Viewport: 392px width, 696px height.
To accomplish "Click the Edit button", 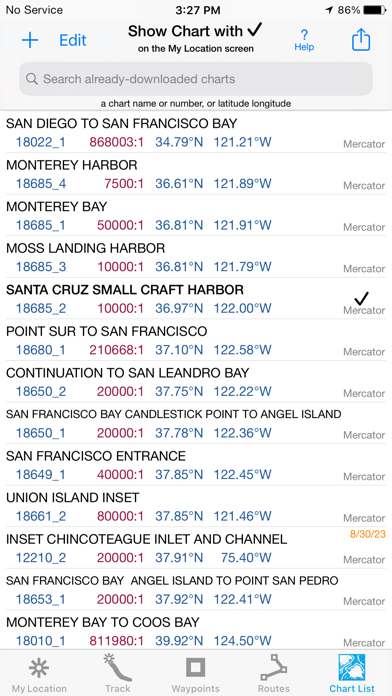I will coord(73,40).
